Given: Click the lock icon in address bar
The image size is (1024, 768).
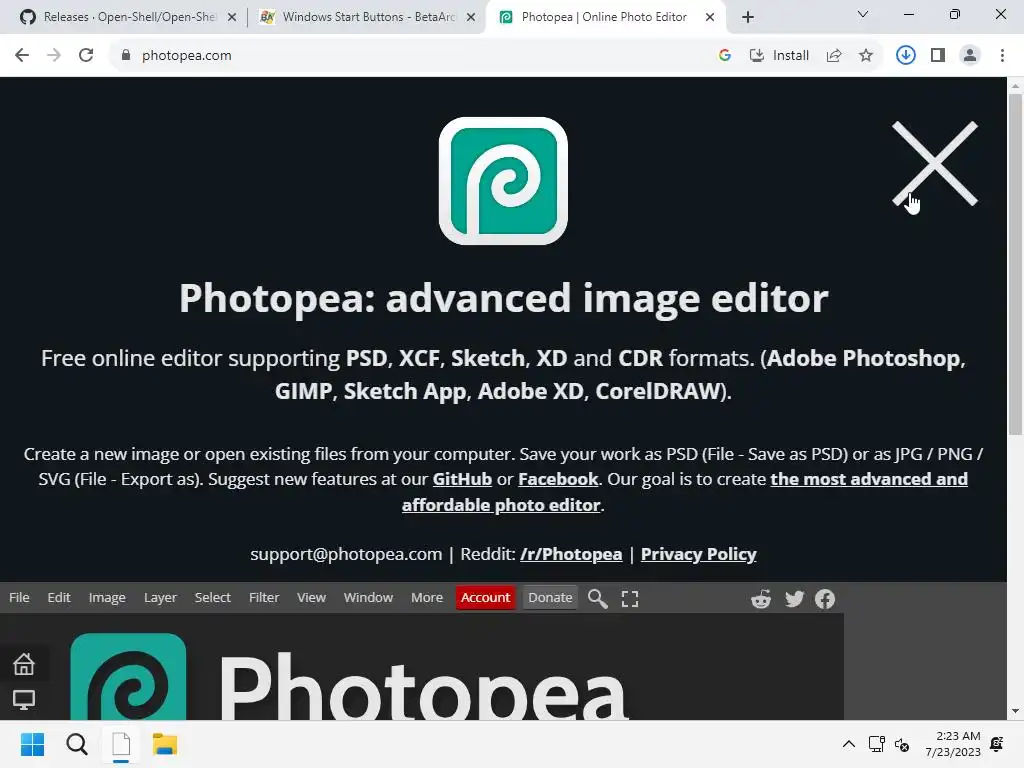Looking at the screenshot, I should (x=126, y=56).
